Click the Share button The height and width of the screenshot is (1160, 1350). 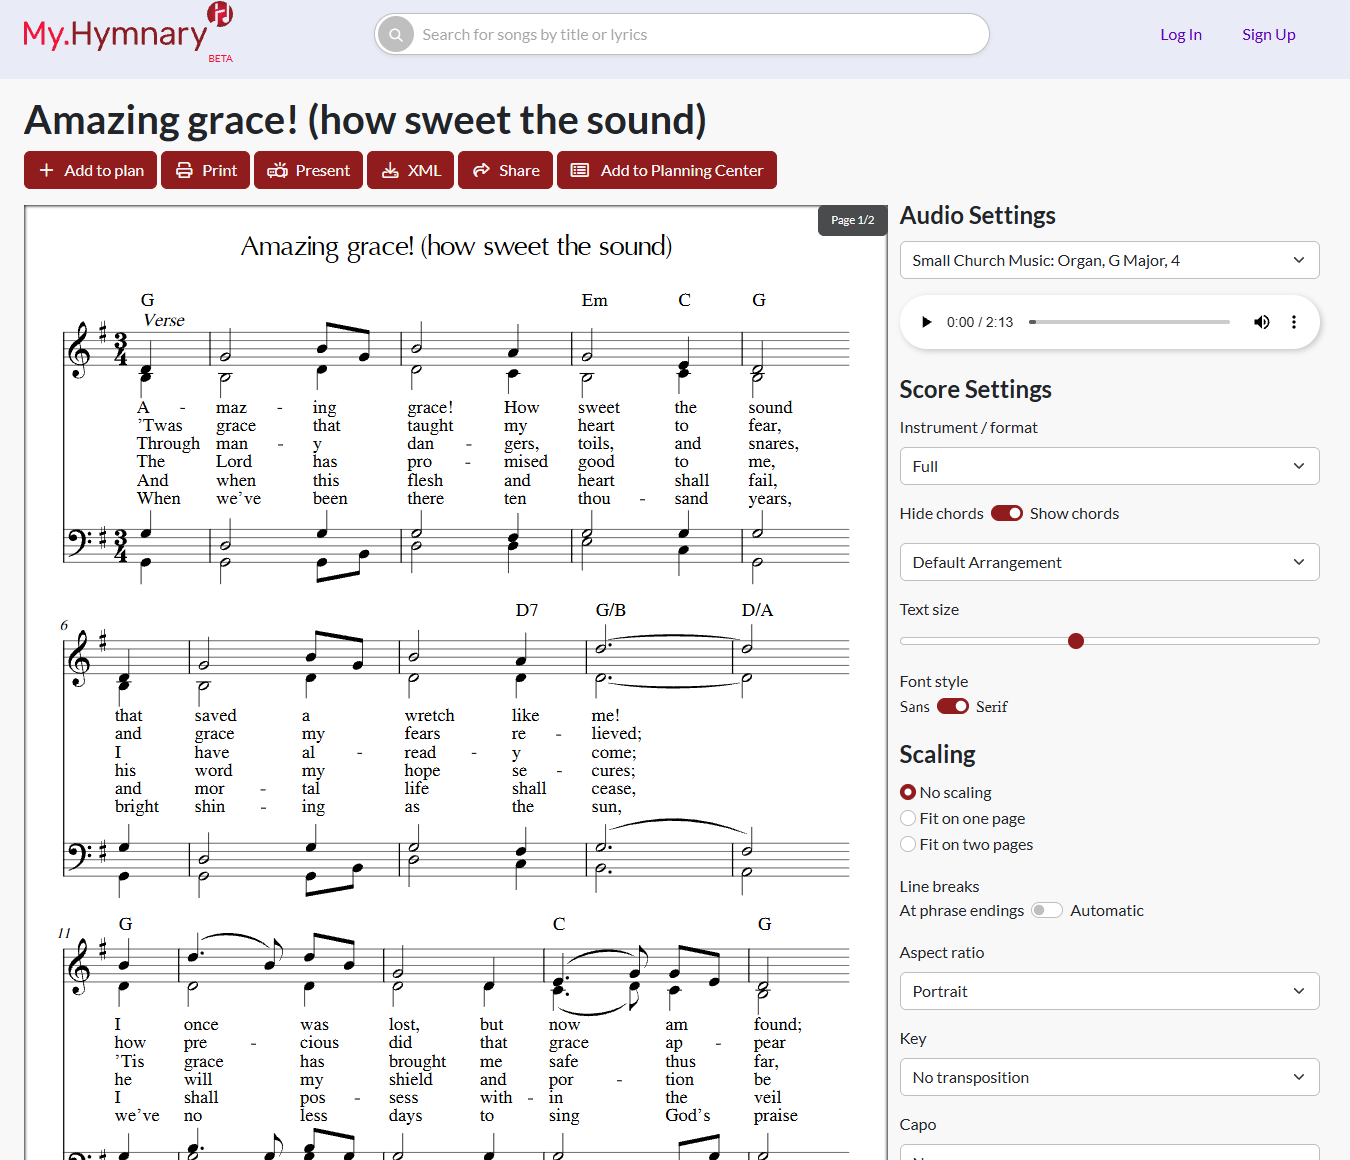coord(505,170)
